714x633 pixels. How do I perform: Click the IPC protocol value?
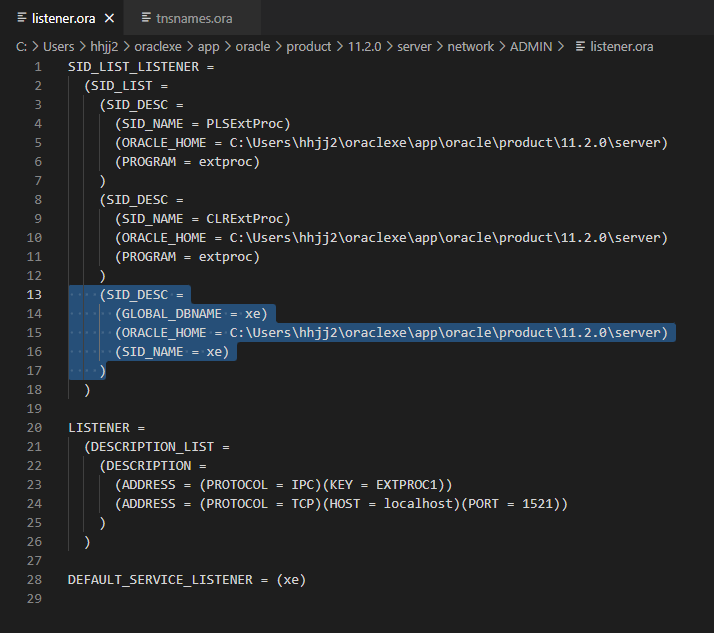tap(303, 485)
